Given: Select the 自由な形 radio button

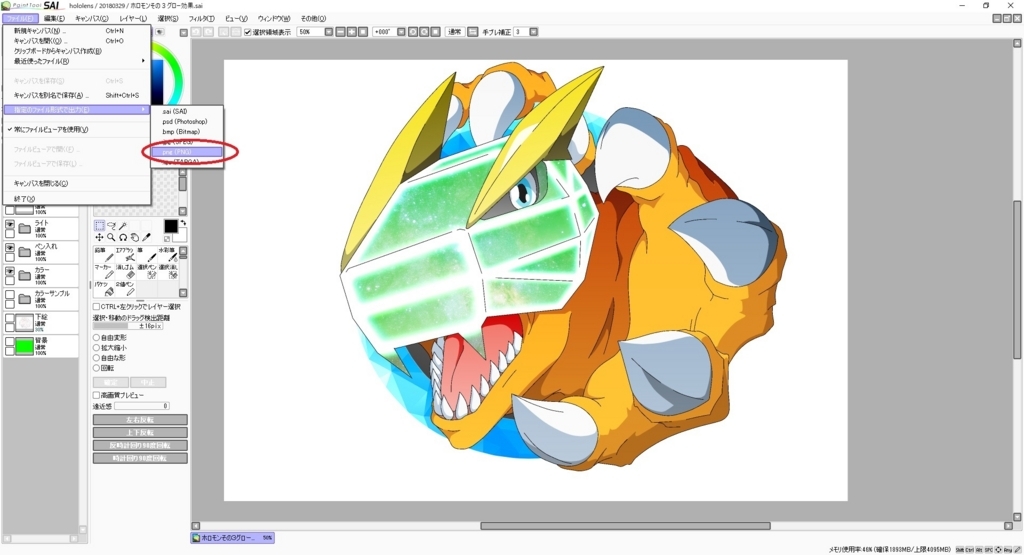Looking at the screenshot, I should pos(96,358).
